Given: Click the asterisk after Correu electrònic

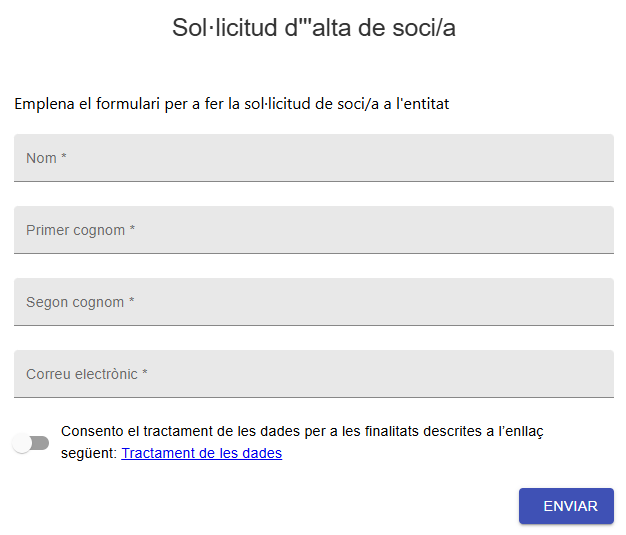Looking at the screenshot, I should click(145, 372).
